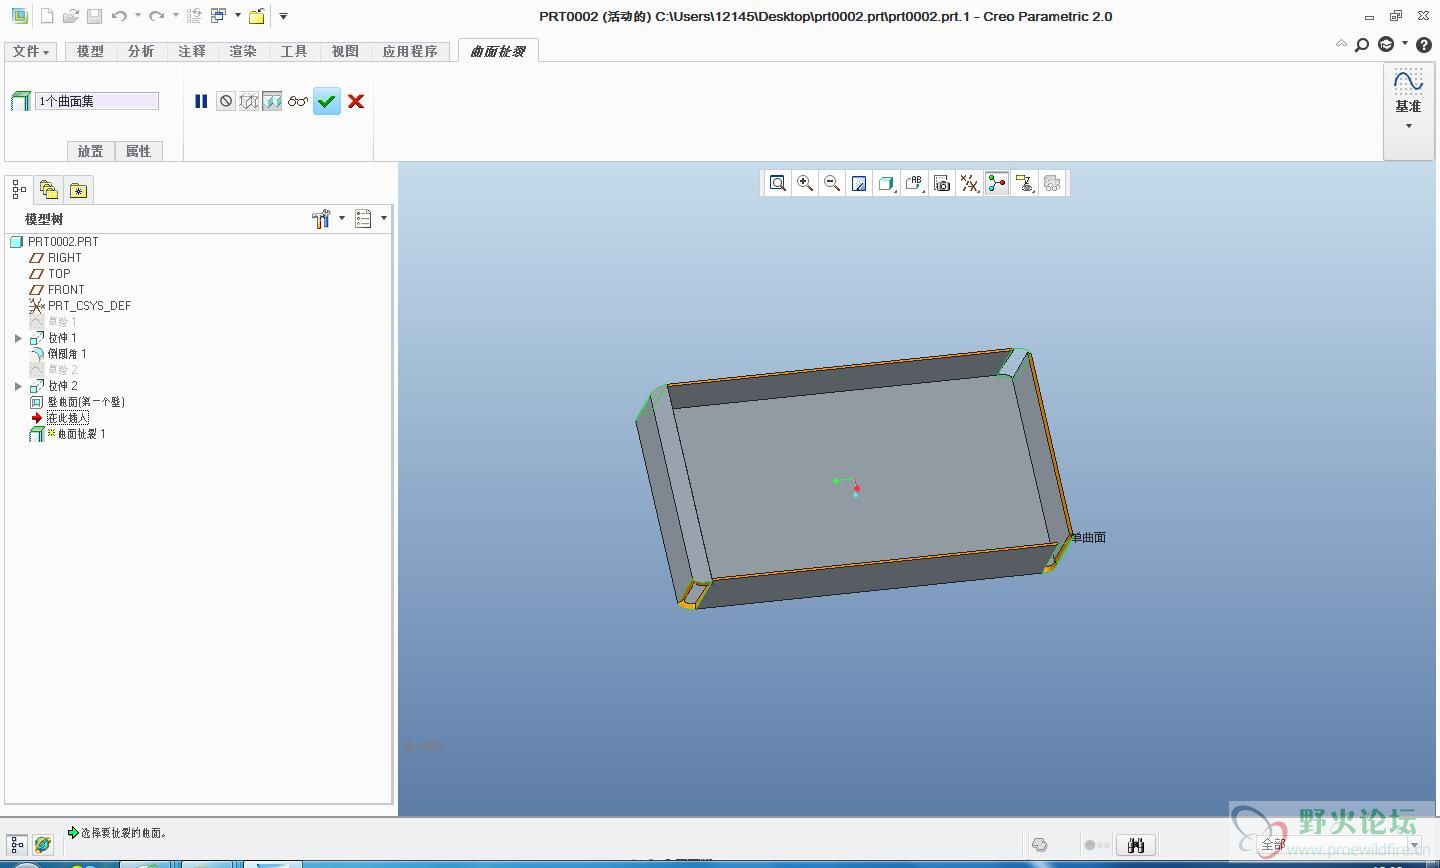The image size is (1440, 868).
Task: Open the Windows list dropdown arrow
Action: point(237,16)
